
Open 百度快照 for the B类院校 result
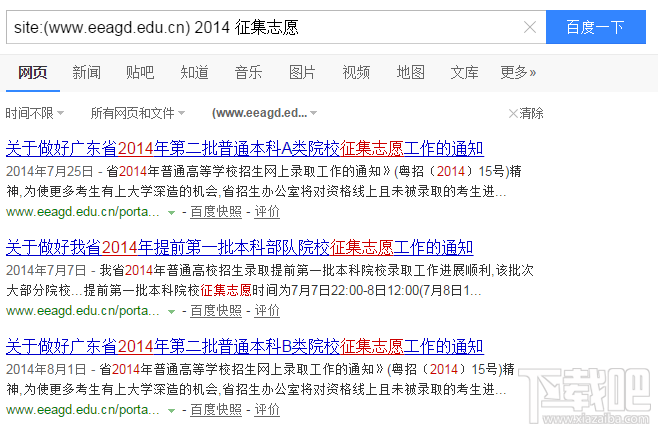[x=216, y=410]
